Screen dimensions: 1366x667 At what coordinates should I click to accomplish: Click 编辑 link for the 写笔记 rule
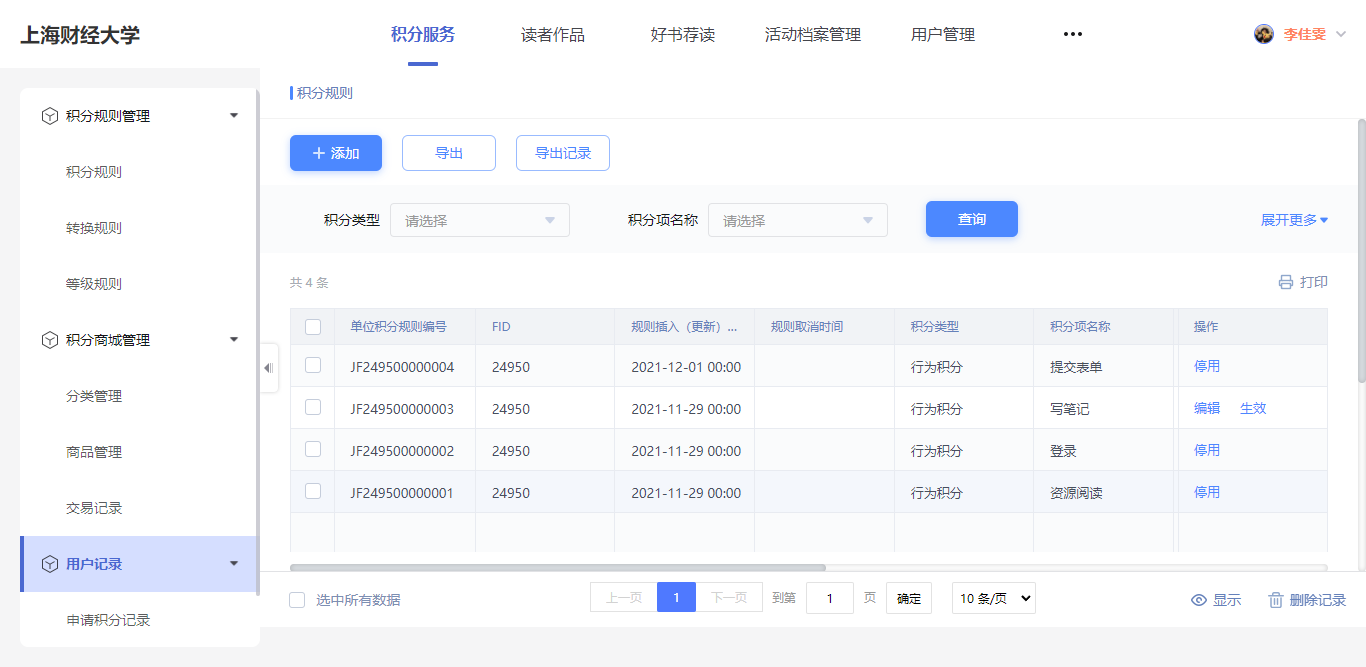click(1207, 408)
